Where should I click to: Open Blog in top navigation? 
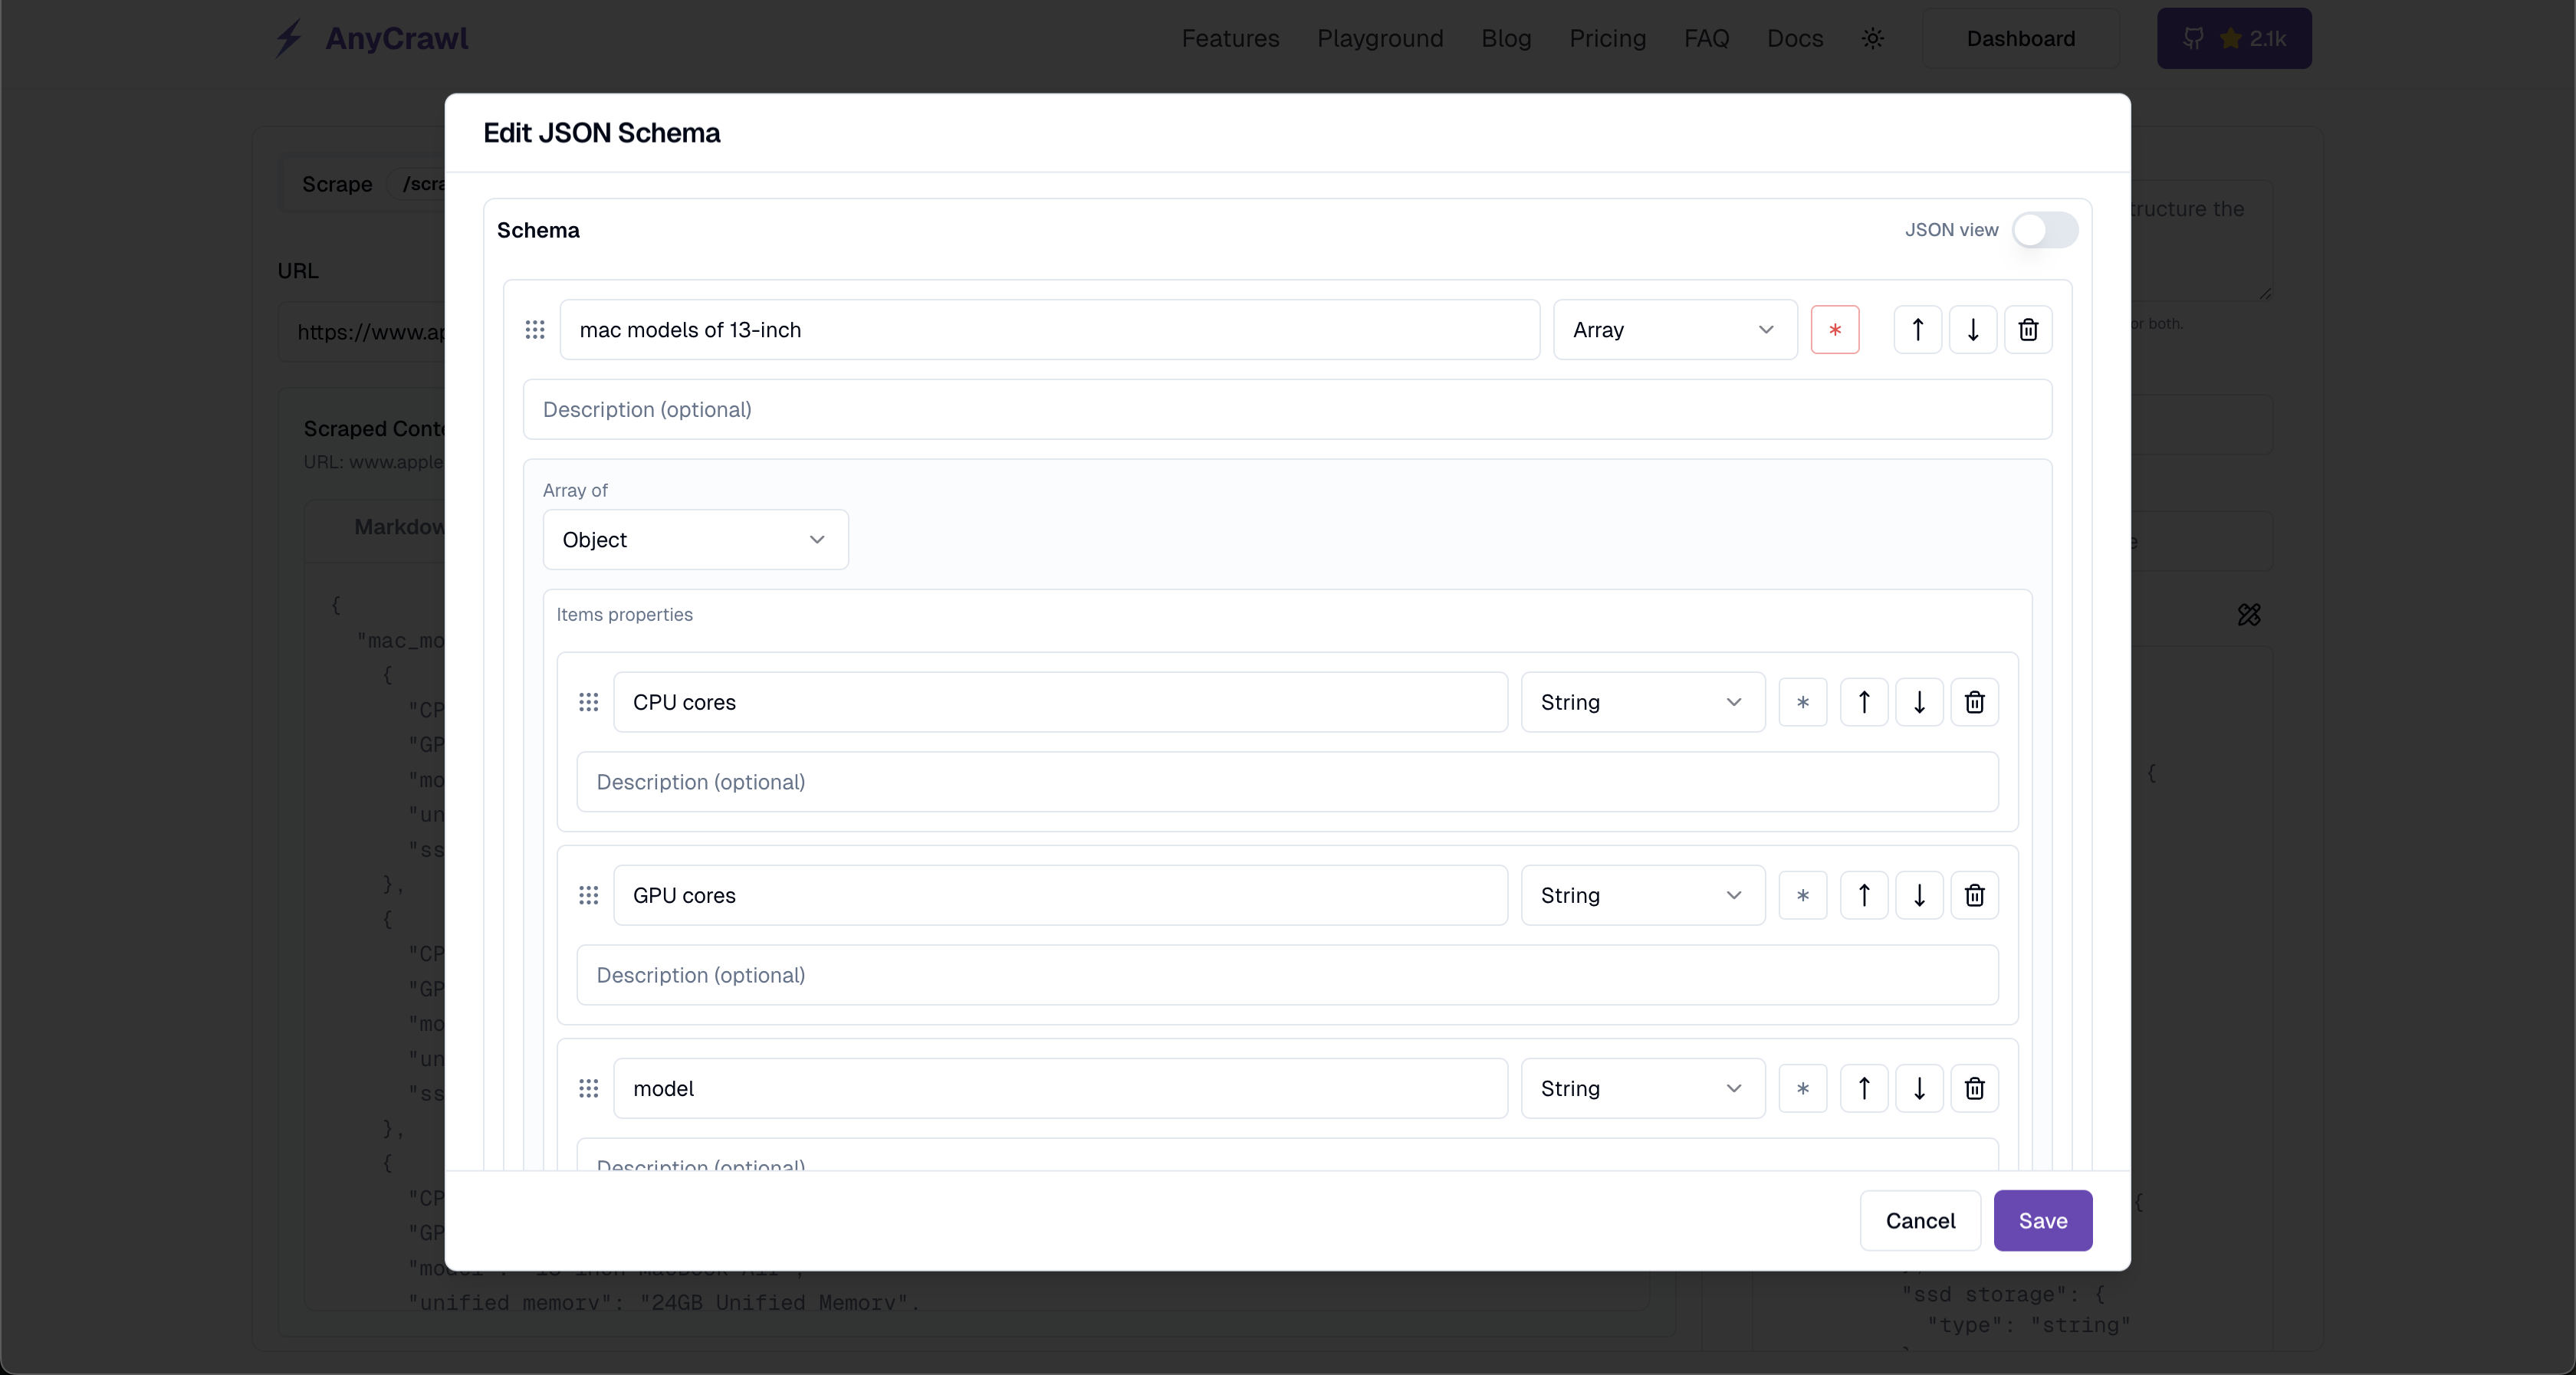tap(1506, 38)
